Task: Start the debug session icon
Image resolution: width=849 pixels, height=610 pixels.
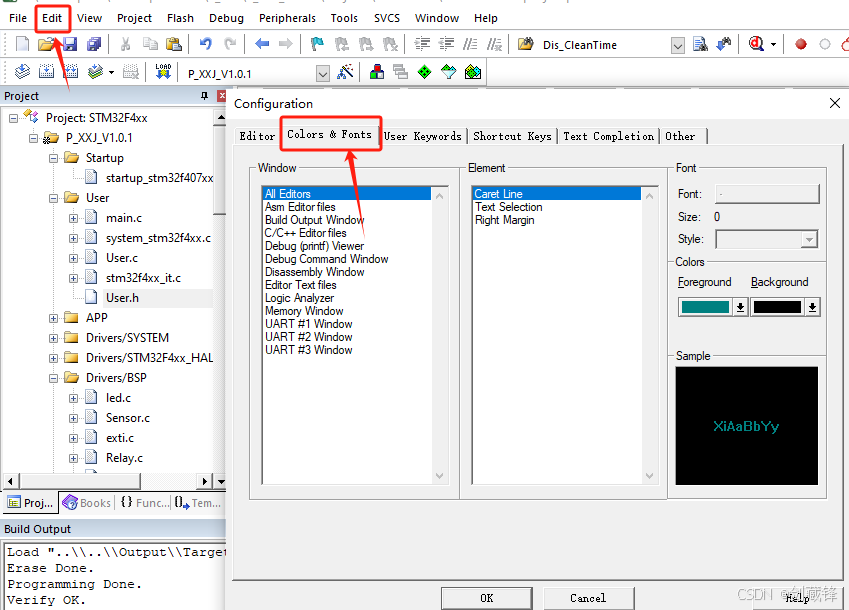Action: 756,44
